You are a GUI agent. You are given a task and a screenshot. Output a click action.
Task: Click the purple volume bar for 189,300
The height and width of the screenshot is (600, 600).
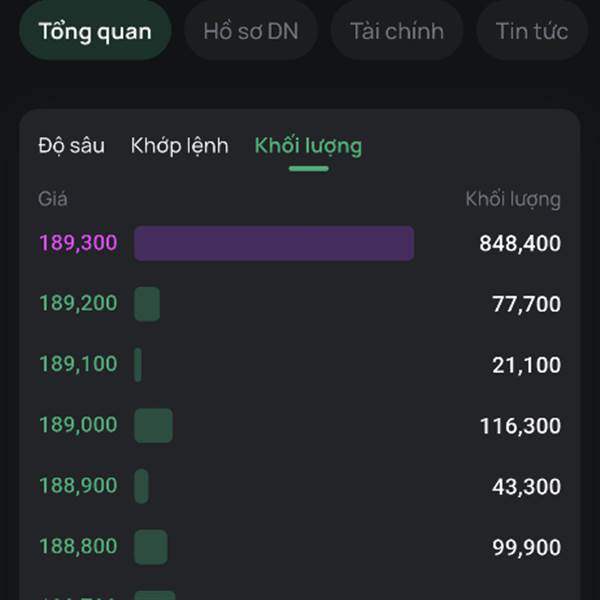274,243
